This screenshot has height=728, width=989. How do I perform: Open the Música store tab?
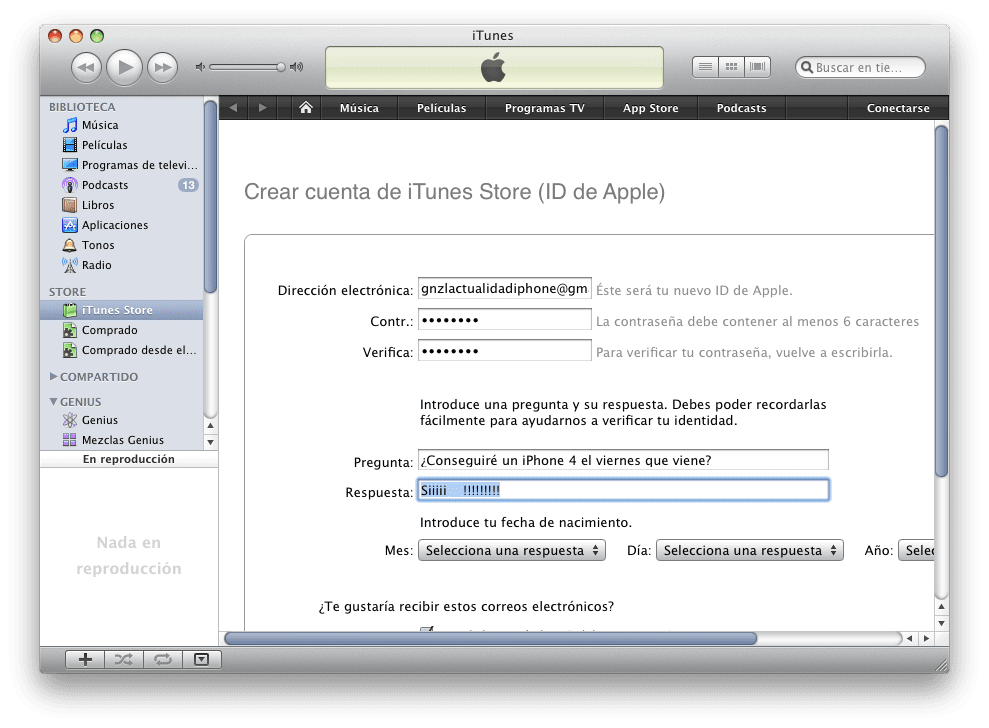coord(360,108)
